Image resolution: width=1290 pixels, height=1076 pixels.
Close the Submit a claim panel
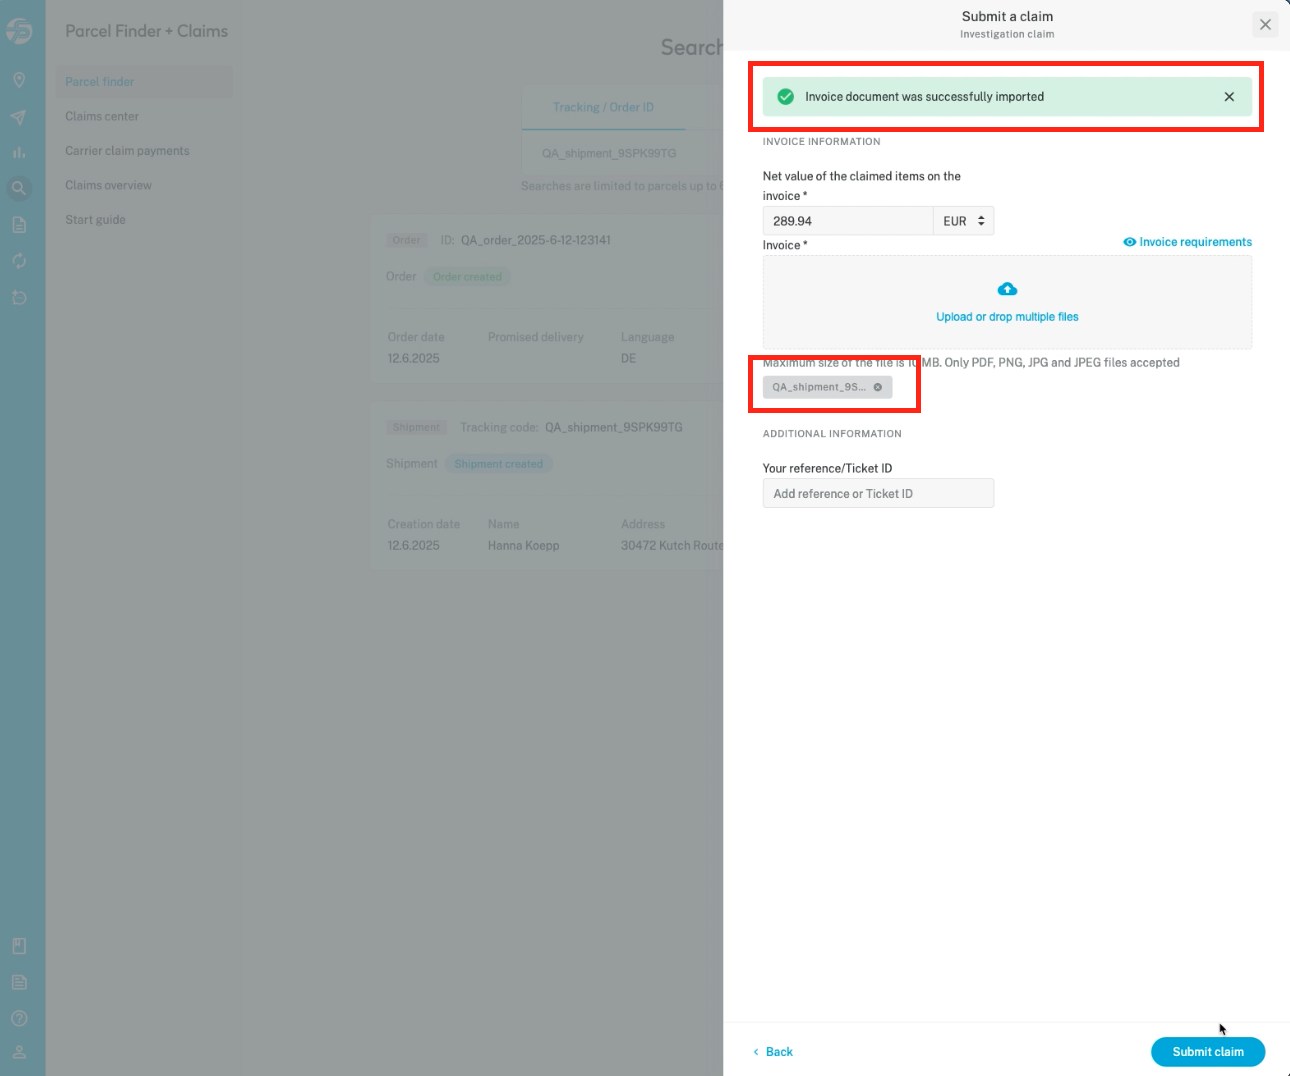[x=1265, y=25]
